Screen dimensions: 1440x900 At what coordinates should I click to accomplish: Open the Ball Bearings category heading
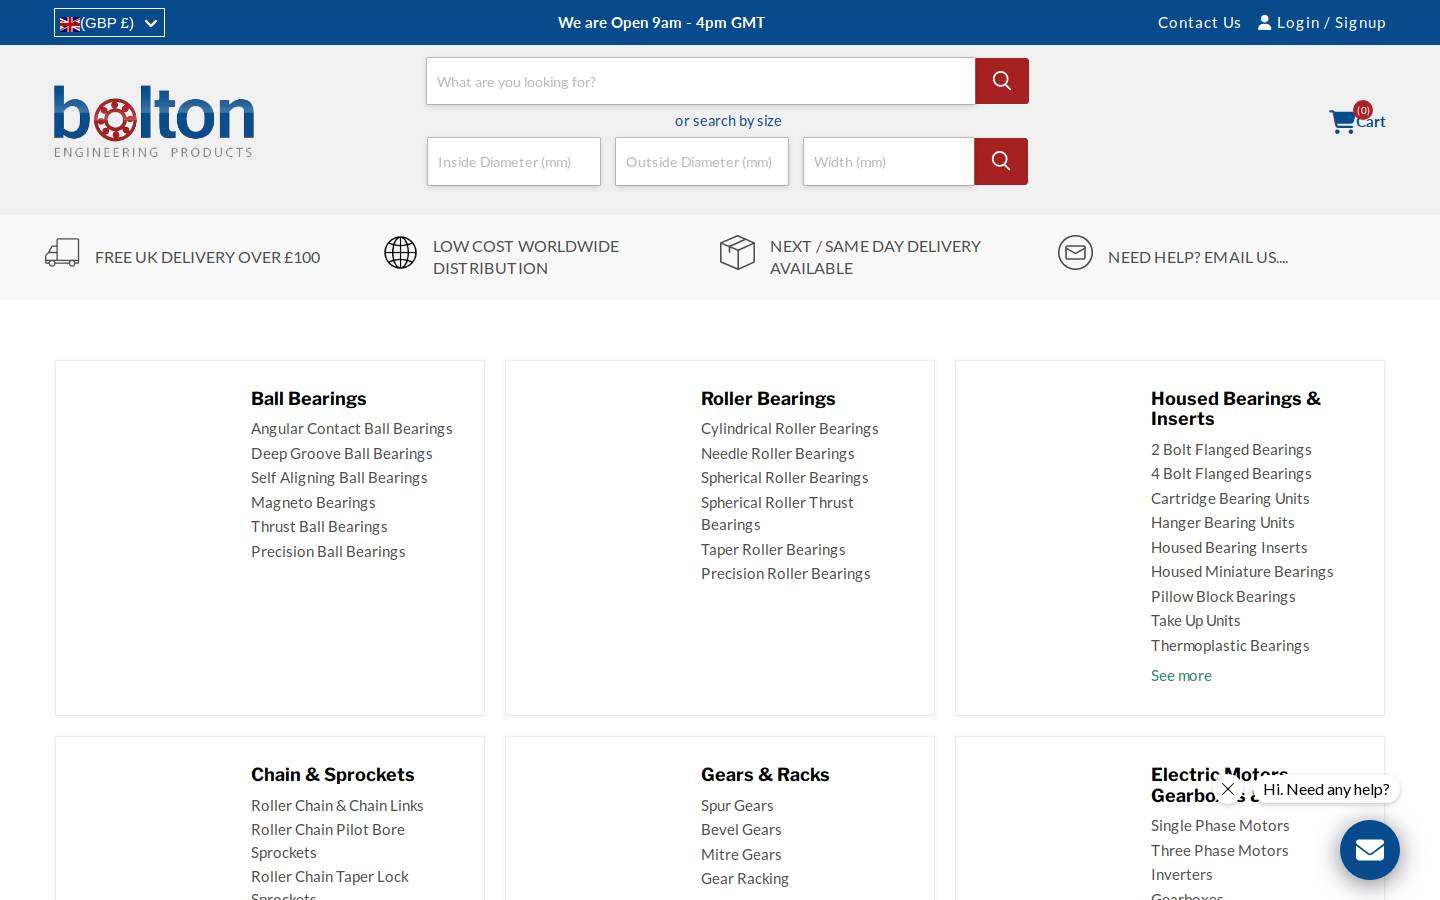(x=309, y=398)
